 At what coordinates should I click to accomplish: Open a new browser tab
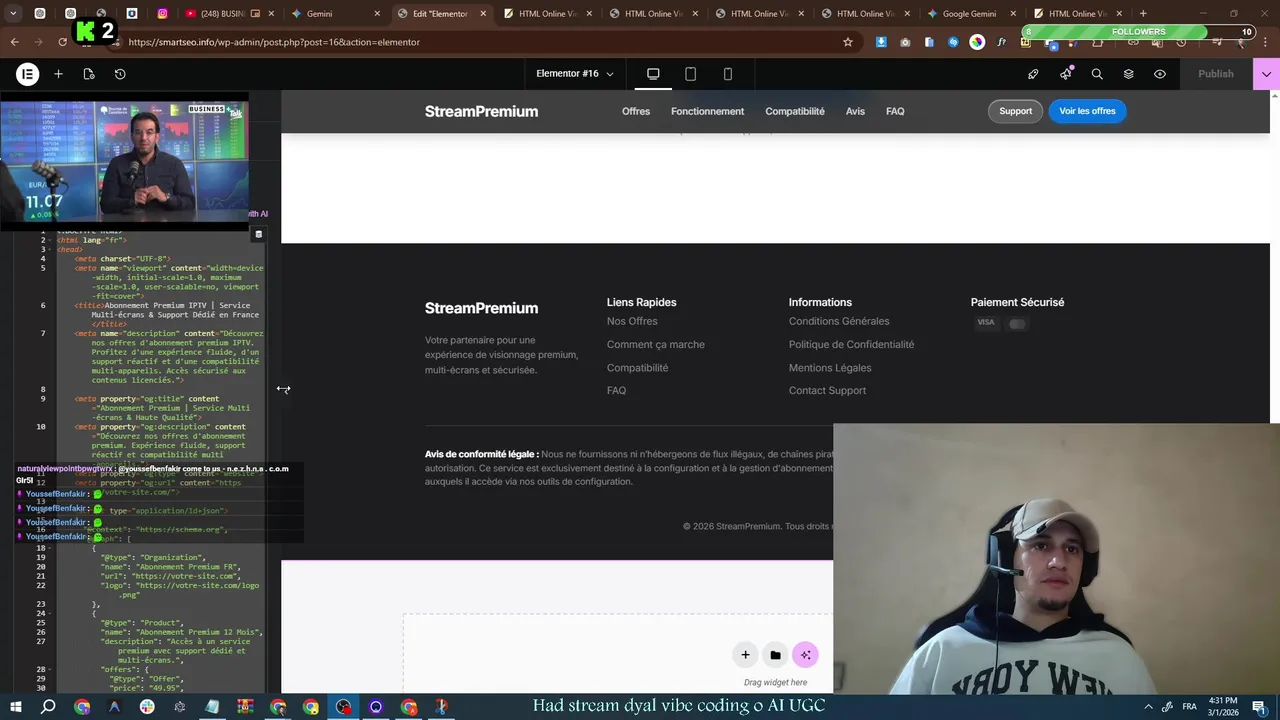1143,14
